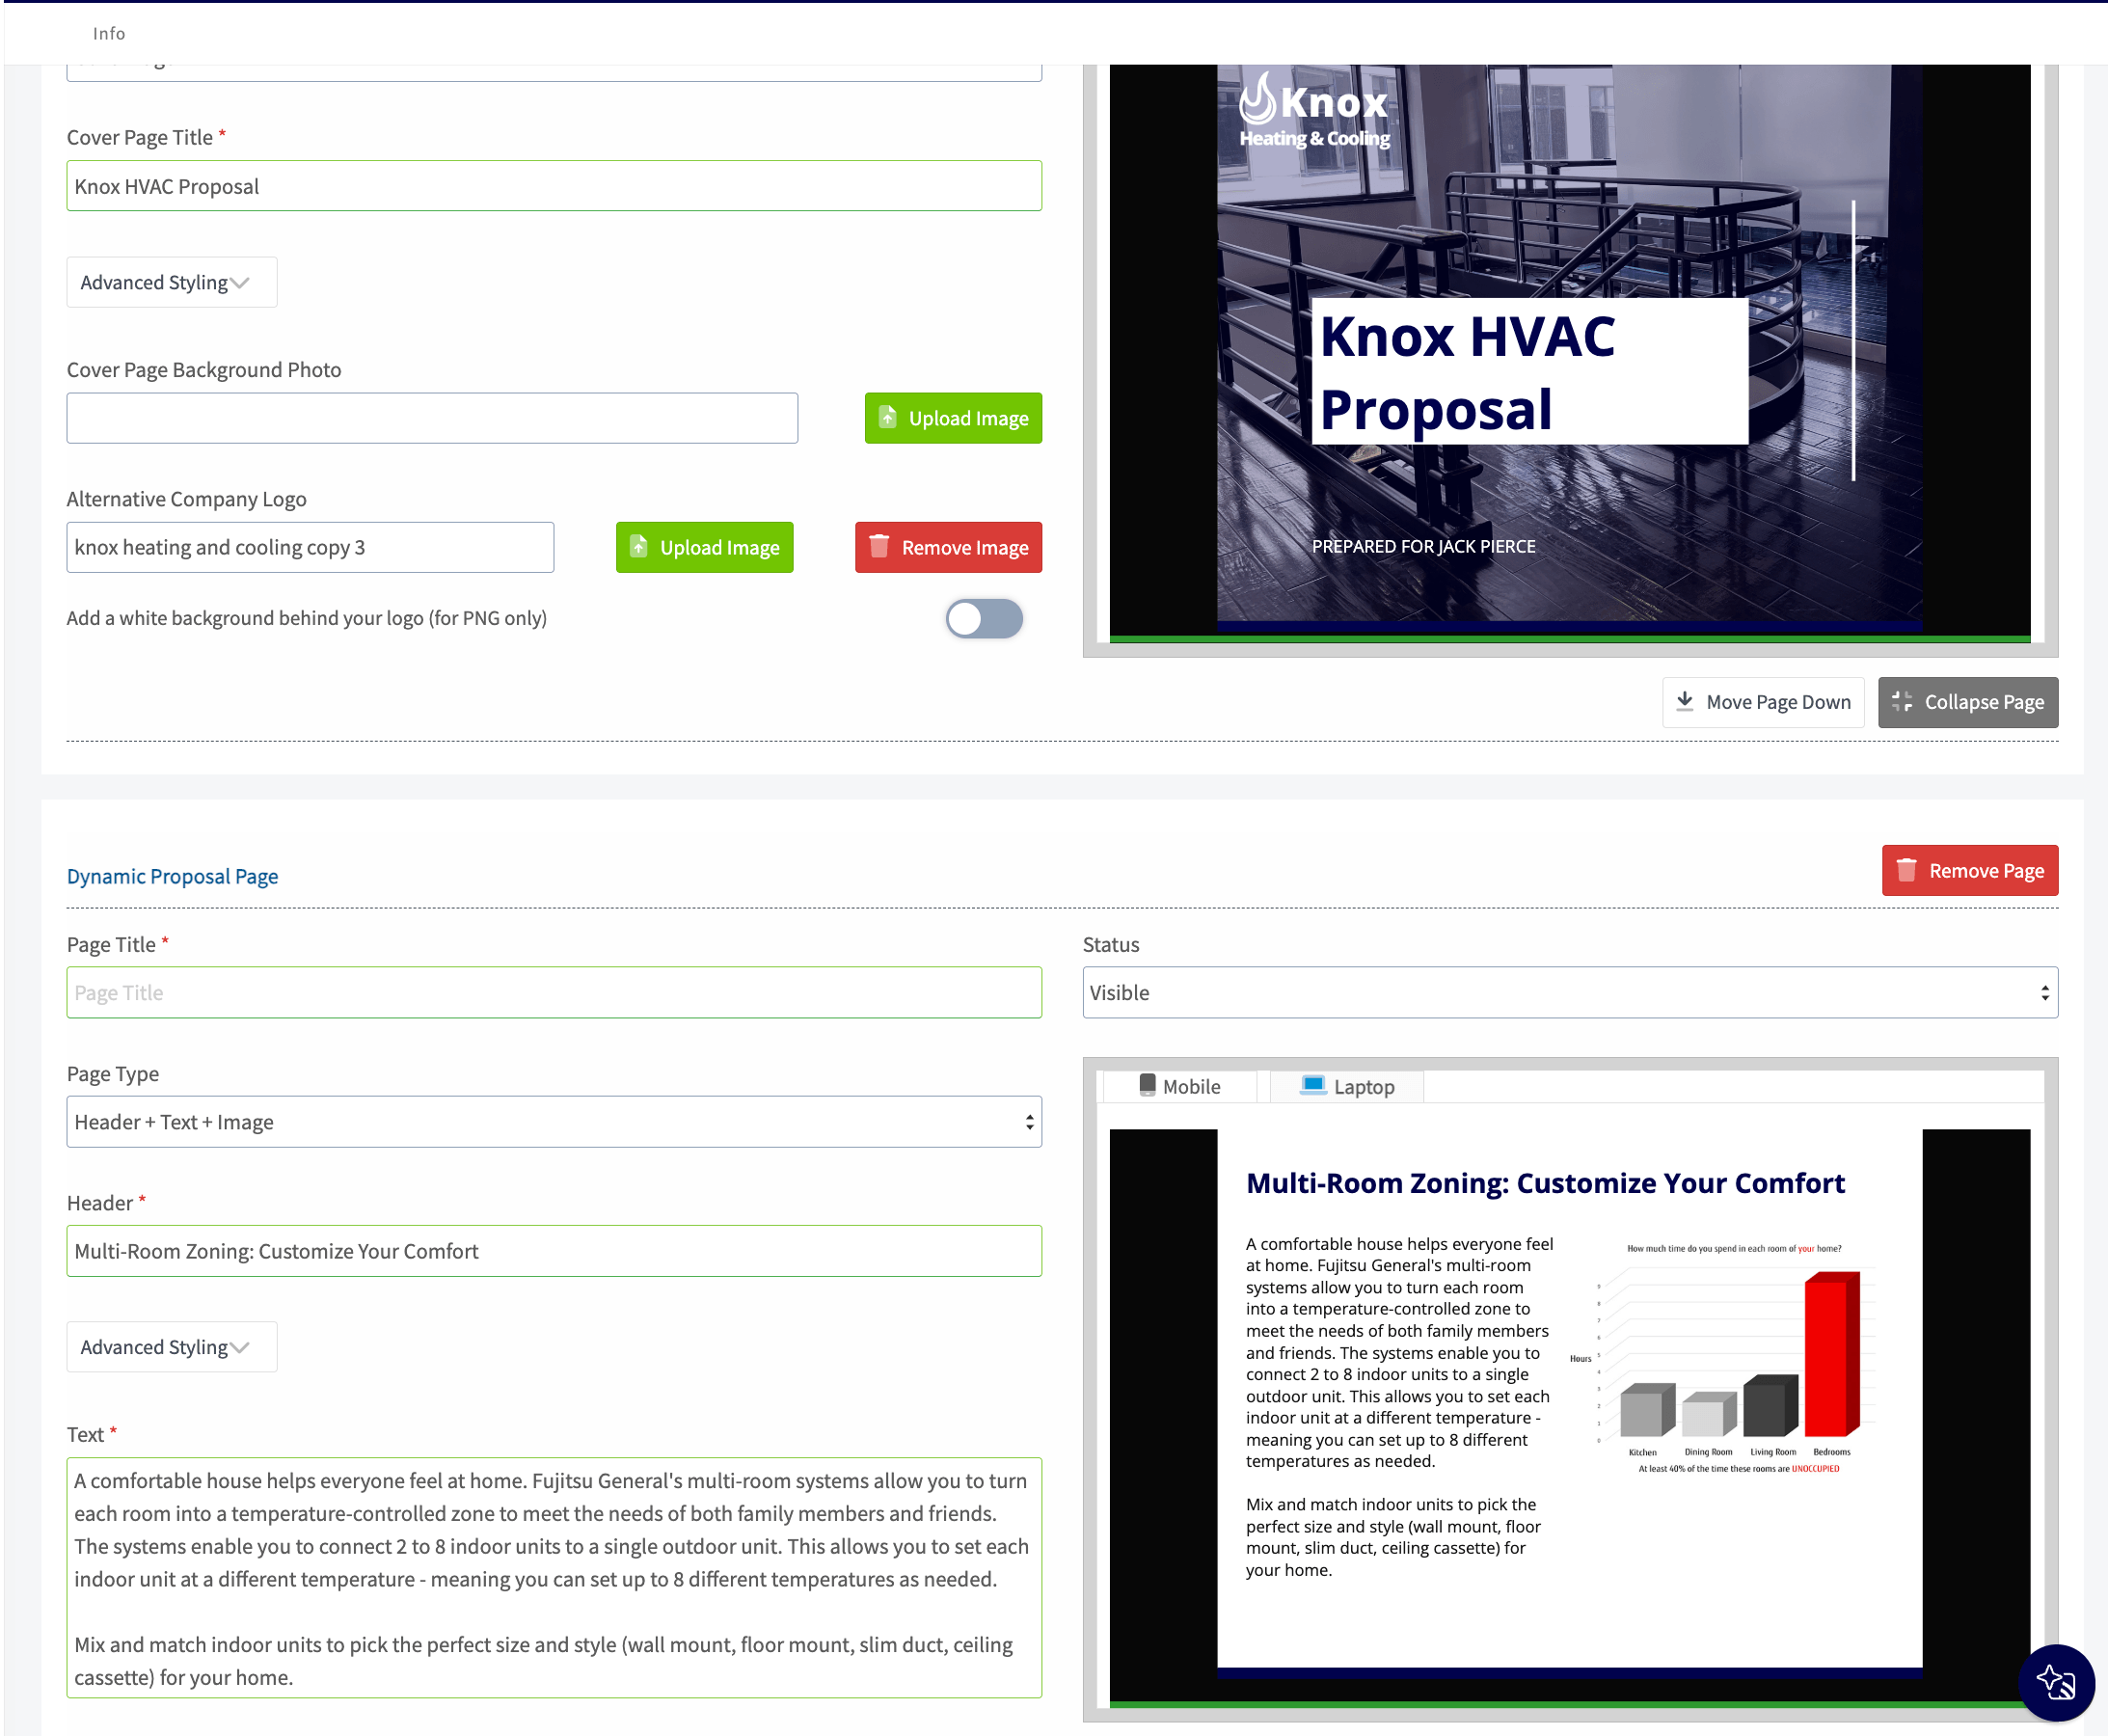Open the Info tab at the top
Image resolution: width=2108 pixels, height=1736 pixels.
109,33
